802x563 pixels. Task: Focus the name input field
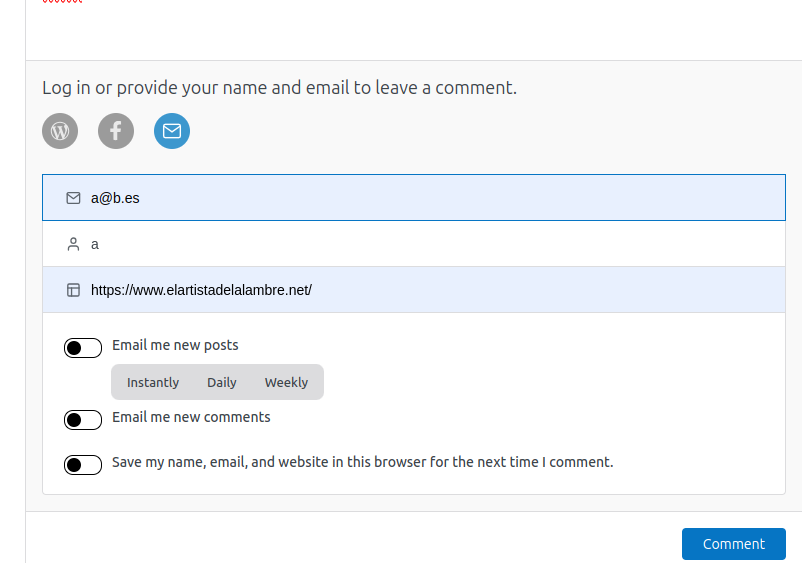pos(430,244)
